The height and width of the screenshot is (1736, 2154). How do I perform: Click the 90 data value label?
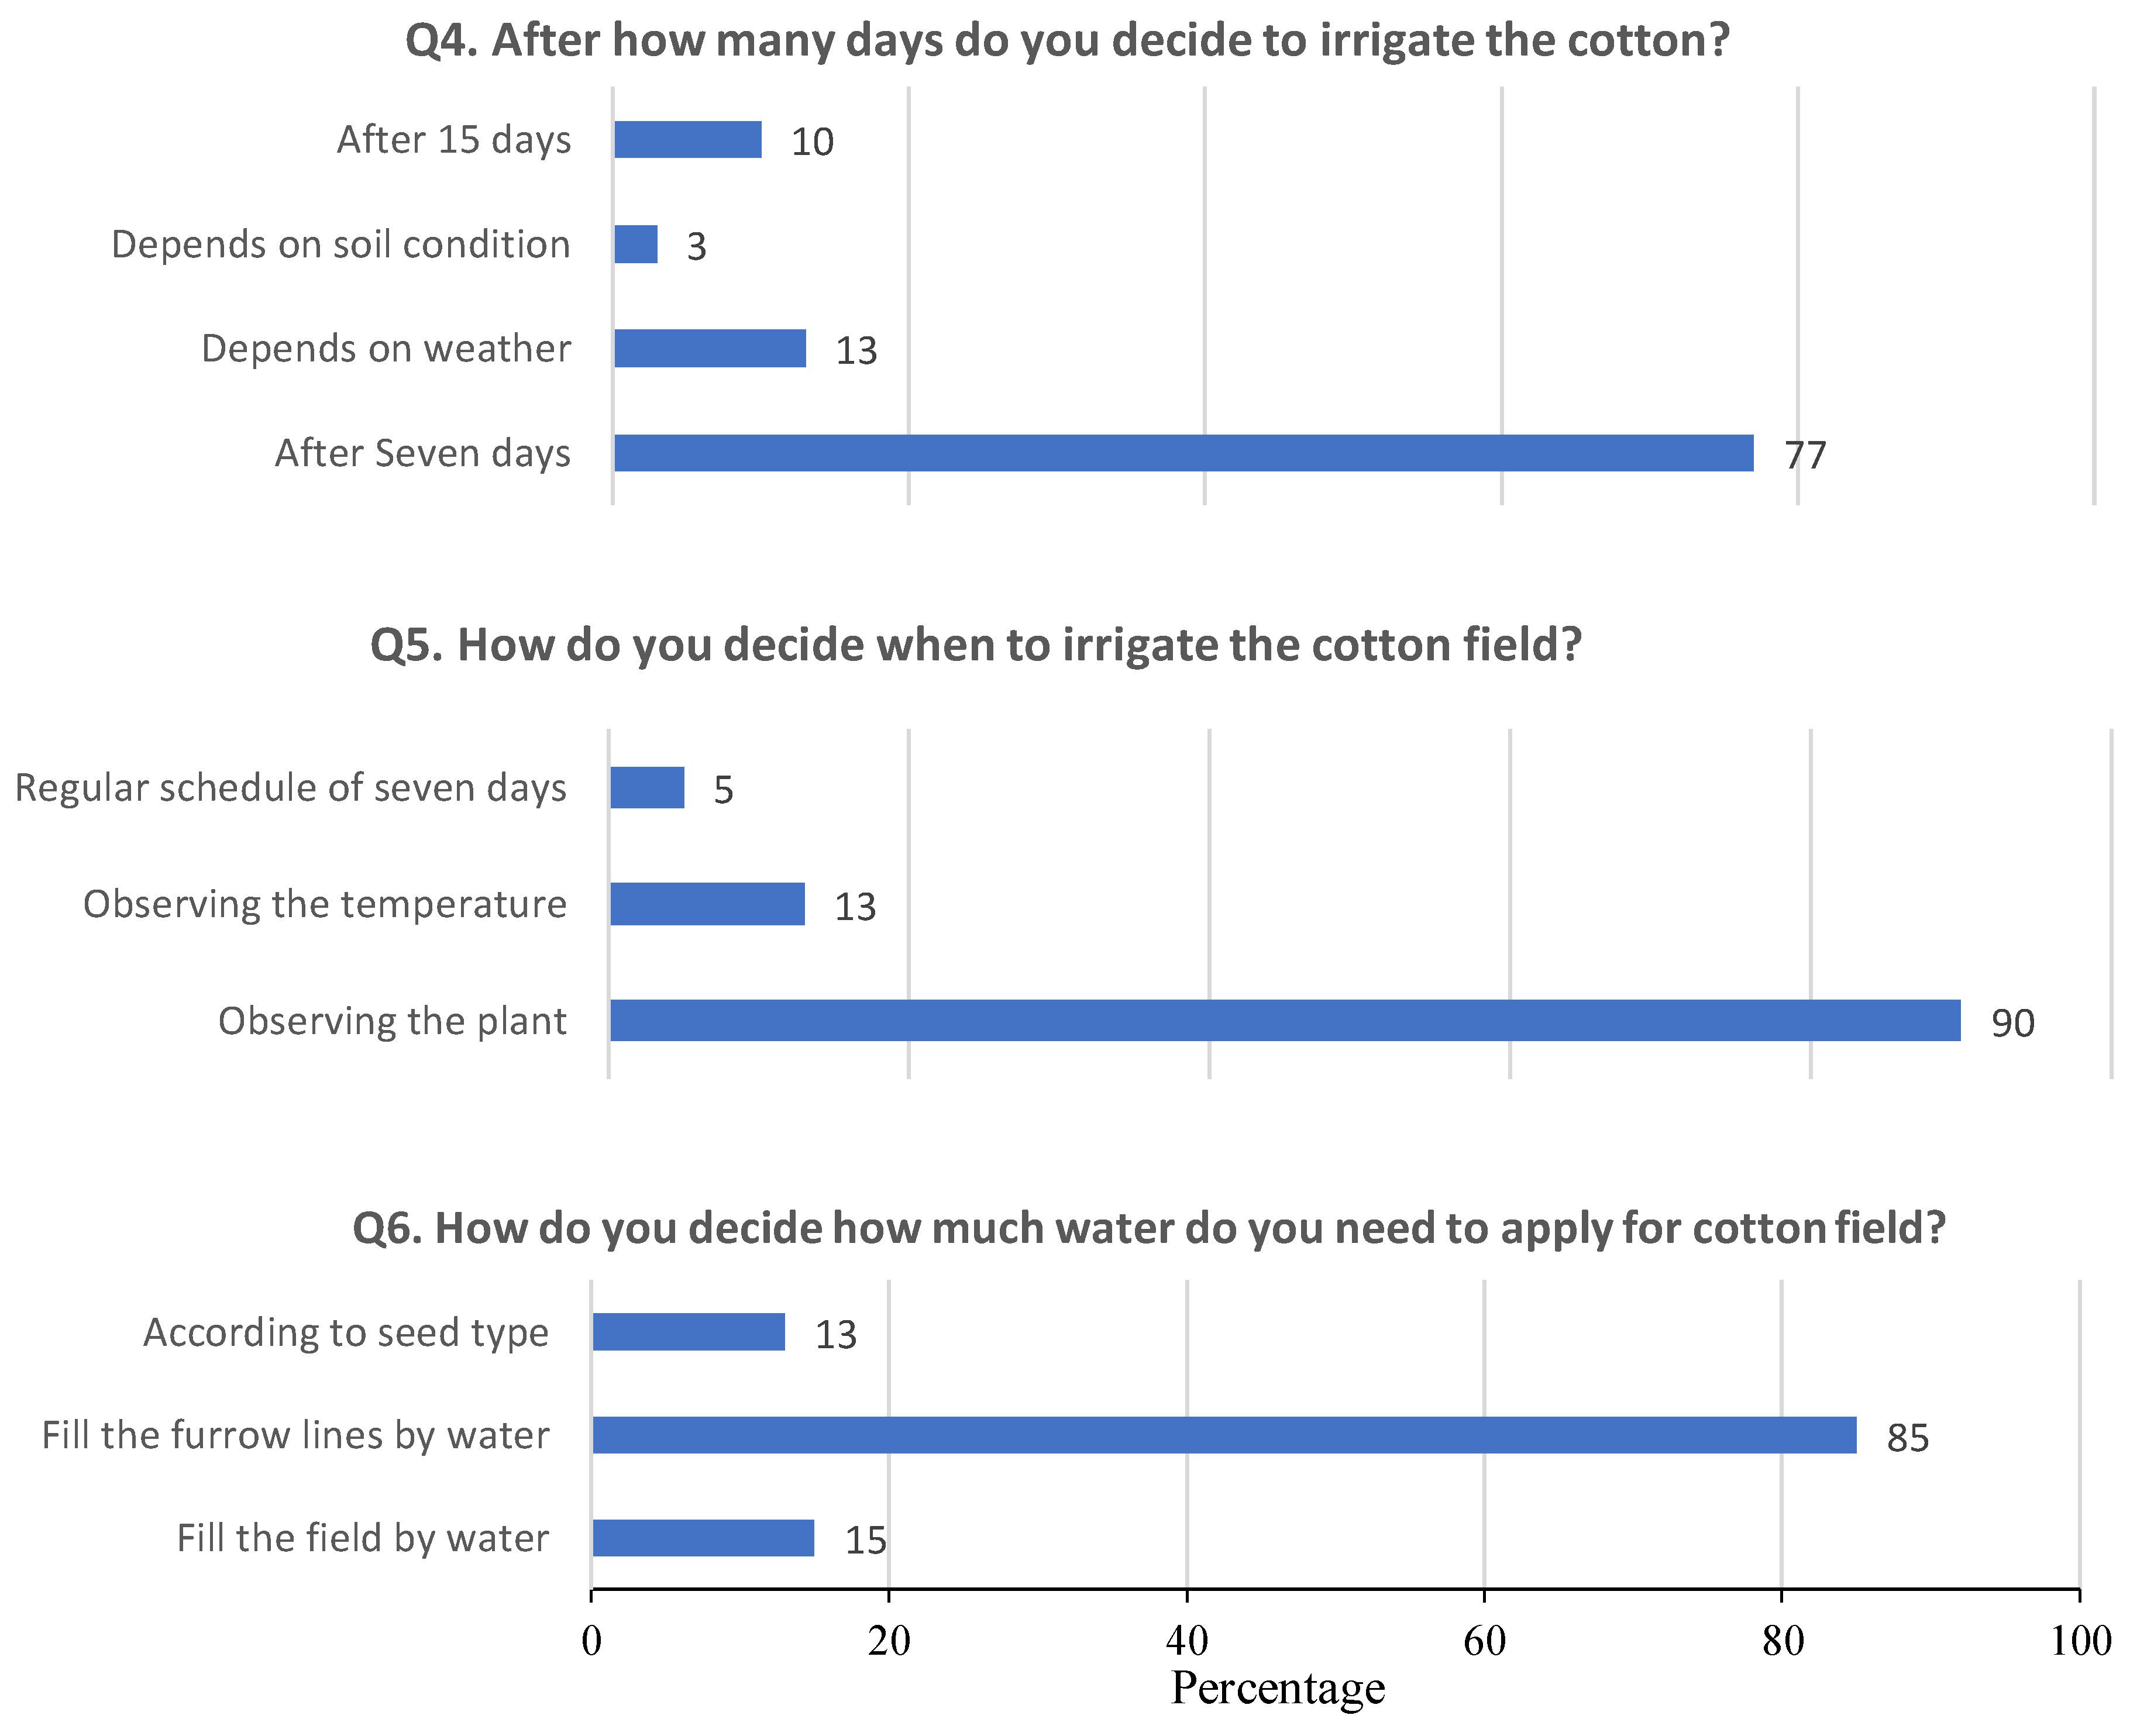pyautogui.click(x=2012, y=1024)
